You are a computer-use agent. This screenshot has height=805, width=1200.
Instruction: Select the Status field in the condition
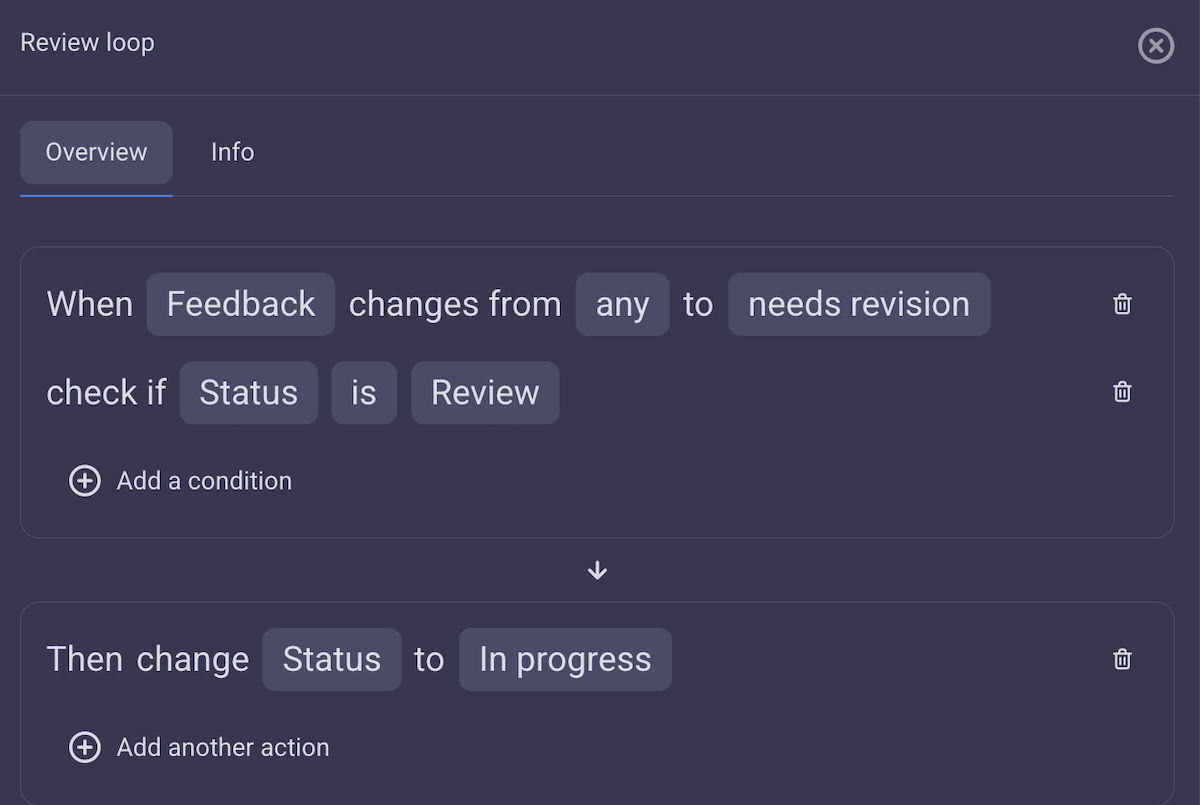[x=249, y=392]
